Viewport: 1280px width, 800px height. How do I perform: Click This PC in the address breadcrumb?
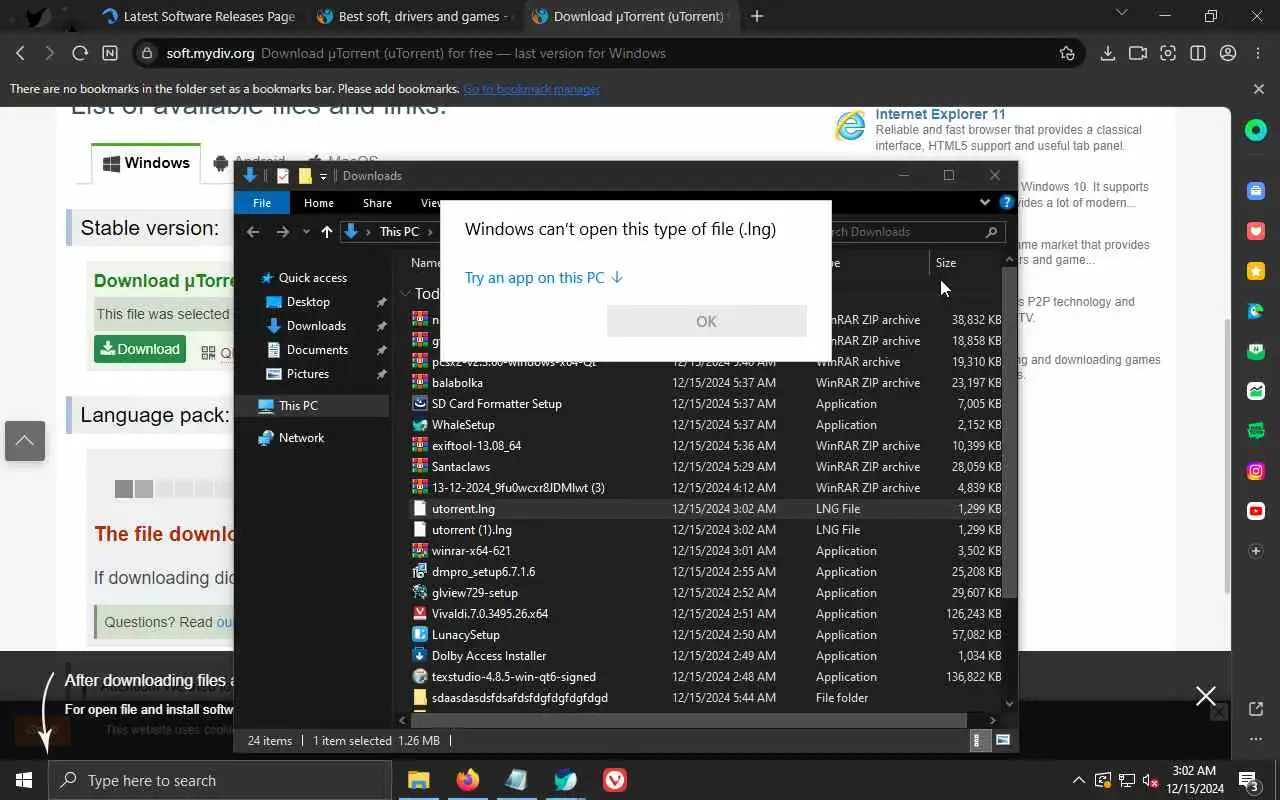399,232
